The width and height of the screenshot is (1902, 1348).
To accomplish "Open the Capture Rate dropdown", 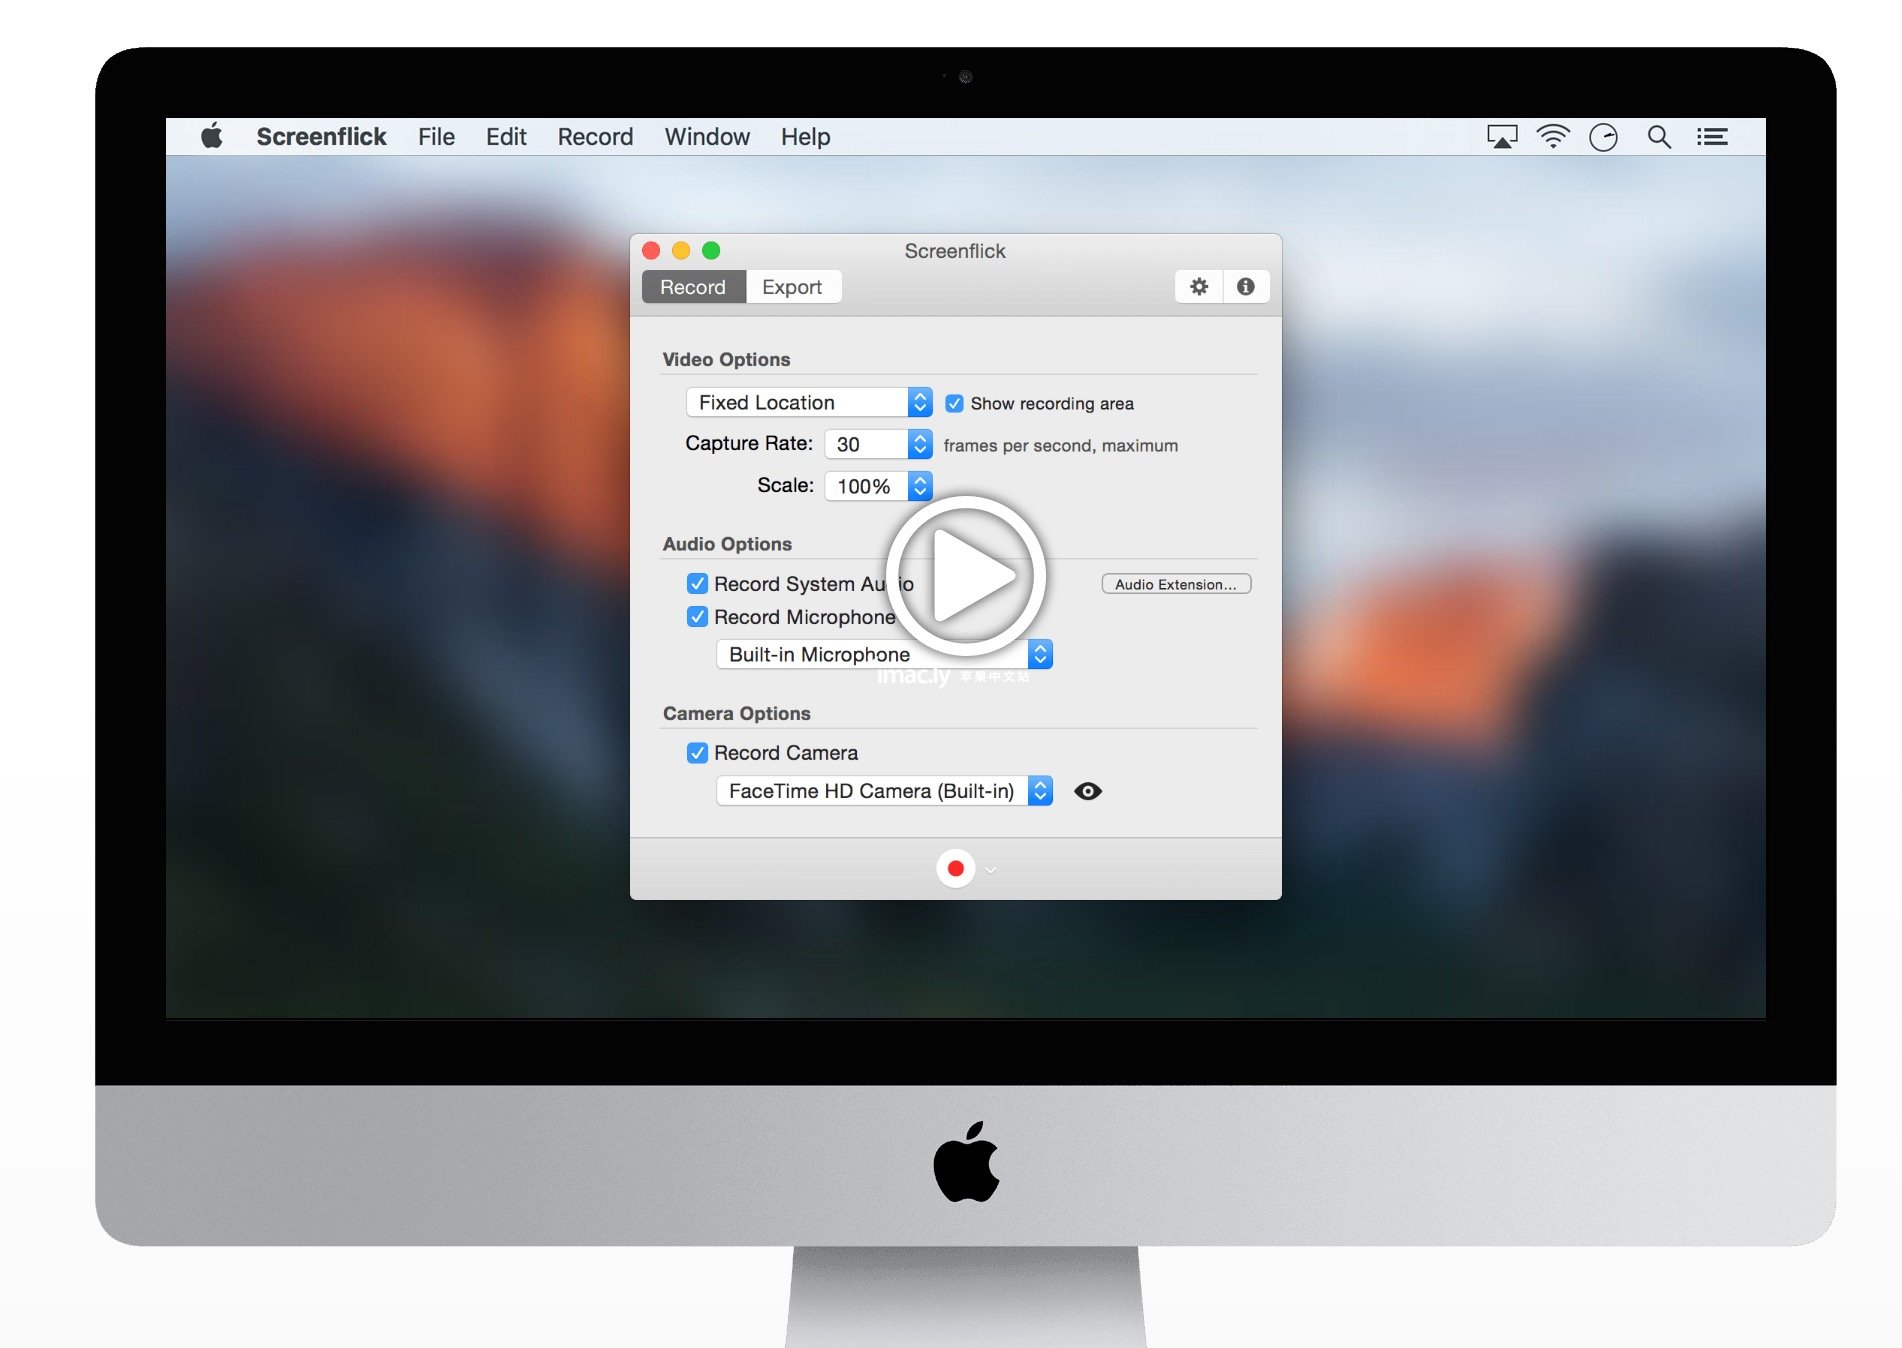I will pyautogui.click(x=878, y=444).
